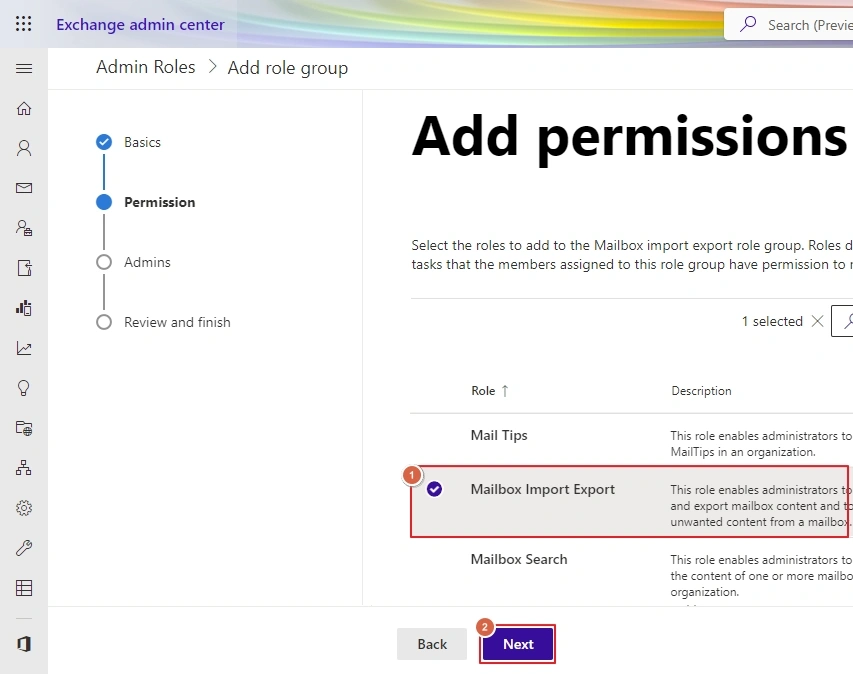Go to Home in the sidebar
The height and width of the screenshot is (674, 853).
(x=24, y=108)
